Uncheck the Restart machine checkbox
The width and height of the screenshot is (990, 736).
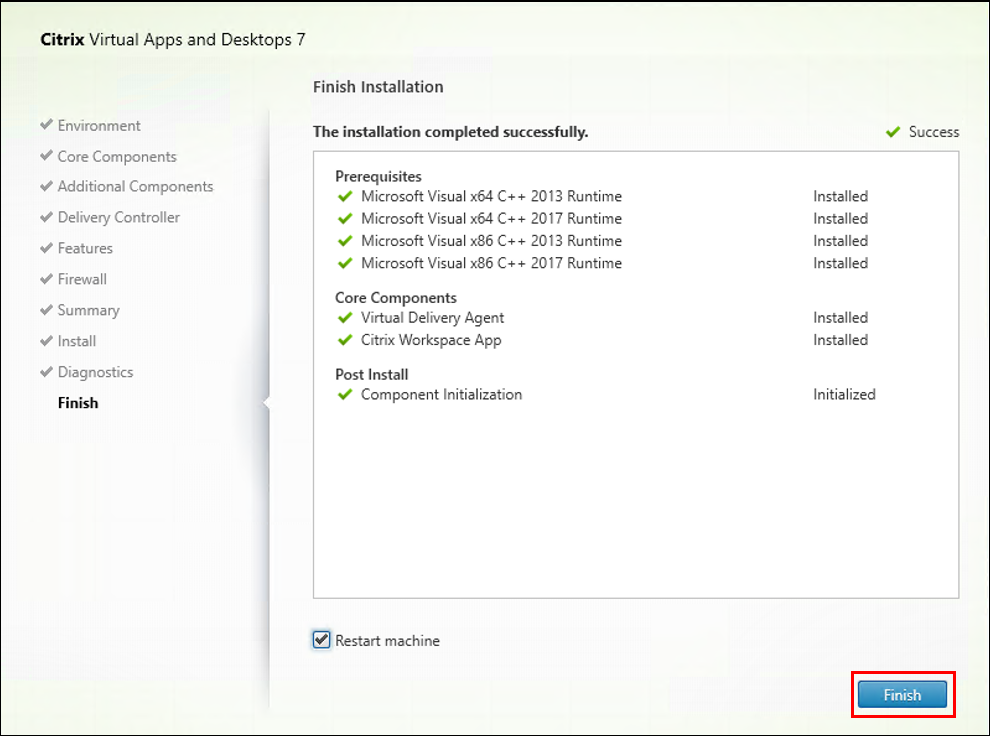click(x=321, y=640)
